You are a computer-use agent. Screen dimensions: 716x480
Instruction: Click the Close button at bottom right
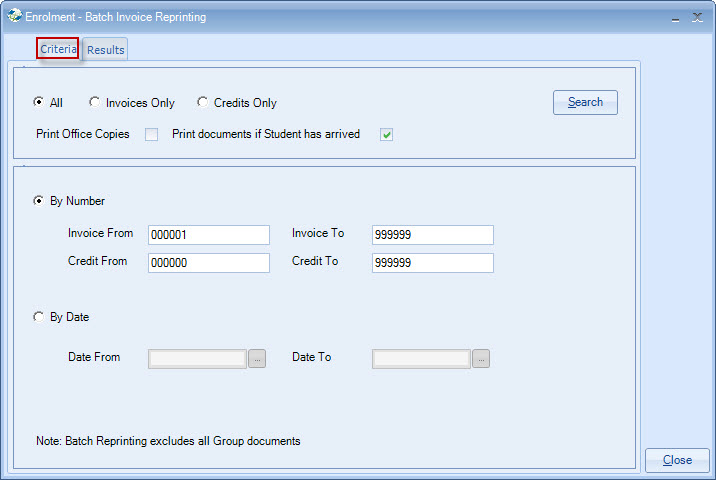pos(677,460)
